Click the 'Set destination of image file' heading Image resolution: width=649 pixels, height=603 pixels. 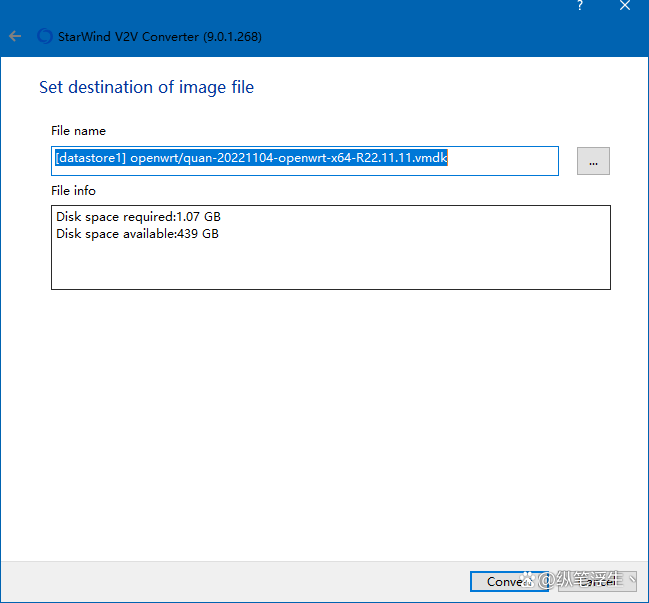(146, 87)
